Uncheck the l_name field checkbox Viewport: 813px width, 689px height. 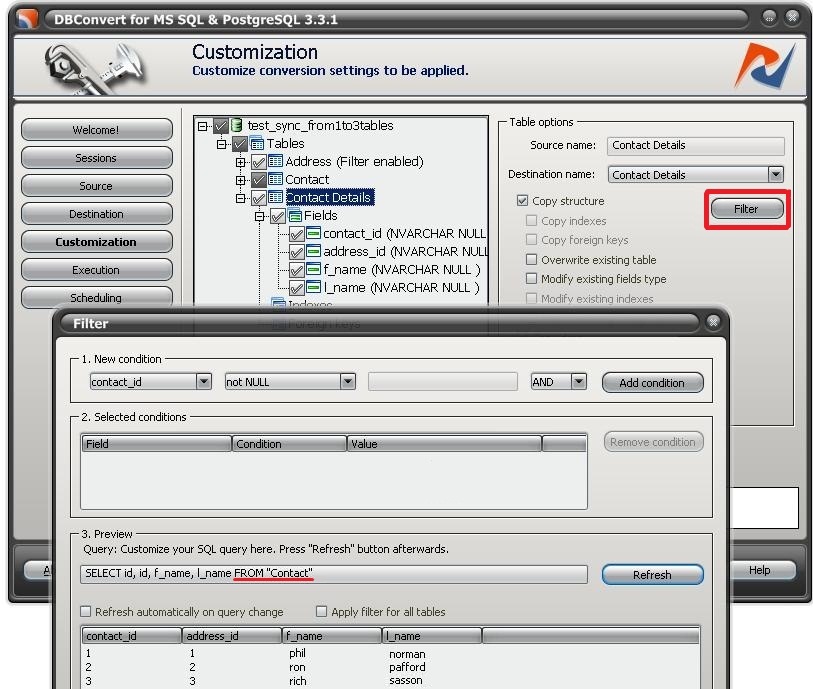pyautogui.click(x=296, y=288)
